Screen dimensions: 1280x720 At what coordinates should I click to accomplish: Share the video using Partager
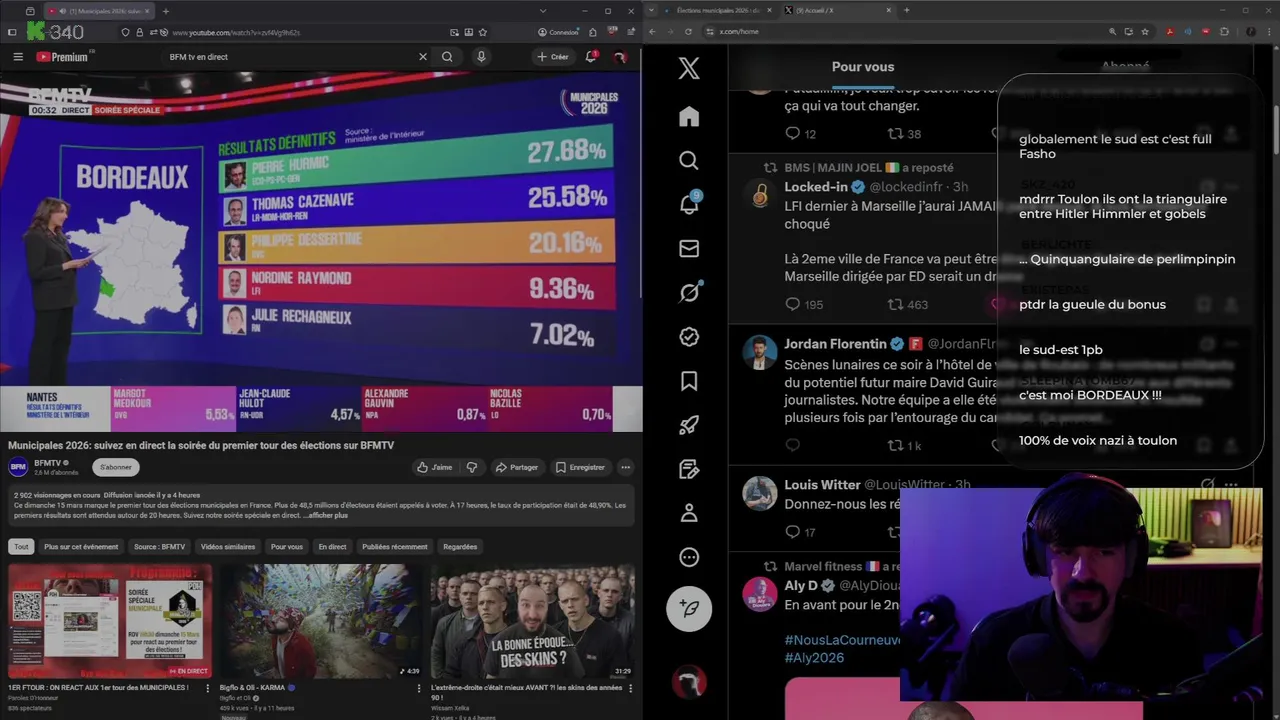coord(517,467)
